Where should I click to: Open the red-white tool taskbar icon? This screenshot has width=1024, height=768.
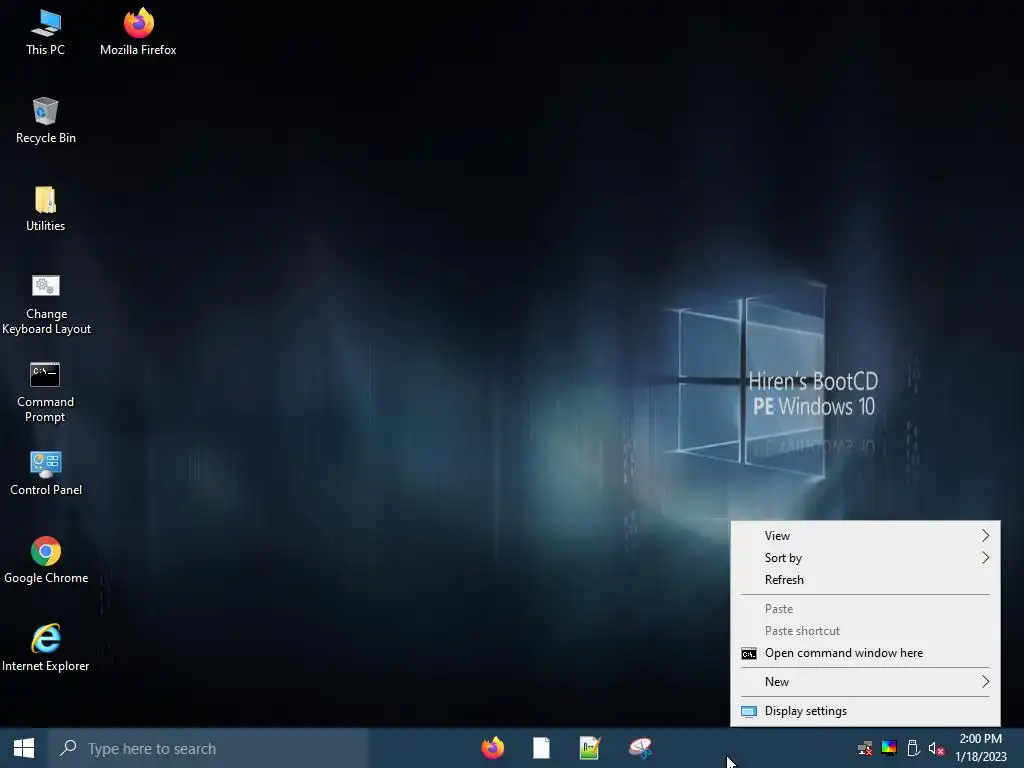tap(640, 748)
